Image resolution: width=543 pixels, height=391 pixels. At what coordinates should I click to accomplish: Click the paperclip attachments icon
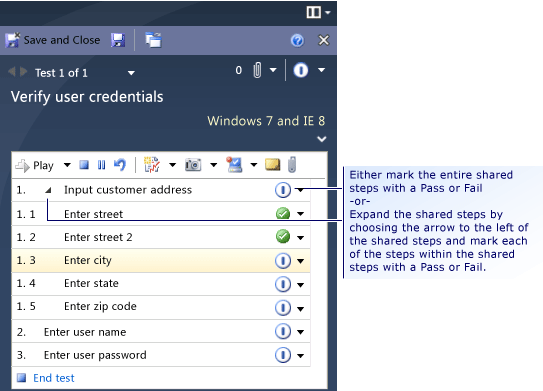tap(257, 70)
